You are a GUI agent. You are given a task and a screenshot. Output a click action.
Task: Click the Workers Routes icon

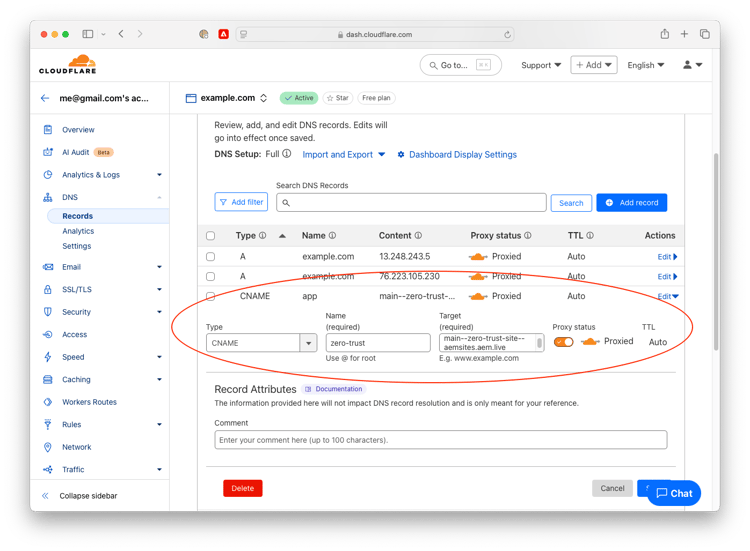pos(48,402)
